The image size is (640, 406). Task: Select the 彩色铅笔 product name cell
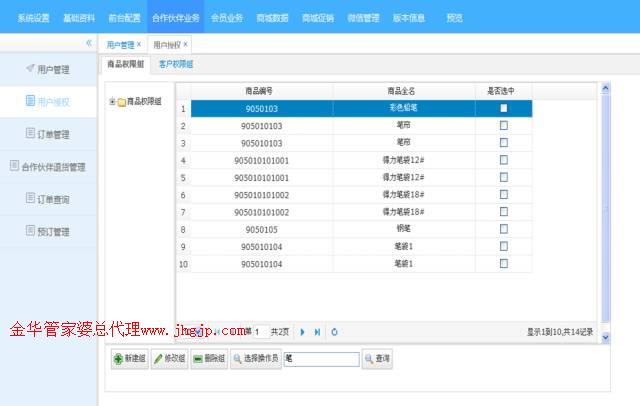point(404,108)
